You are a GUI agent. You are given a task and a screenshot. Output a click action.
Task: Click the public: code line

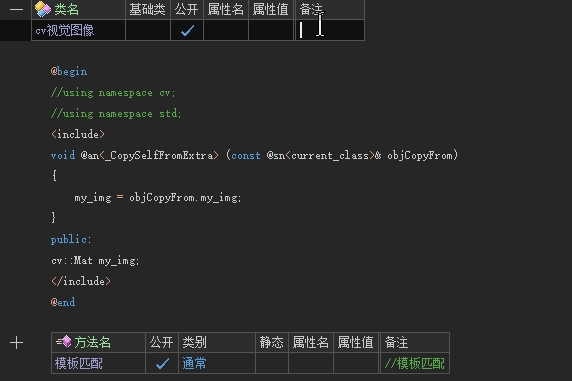(71, 240)
